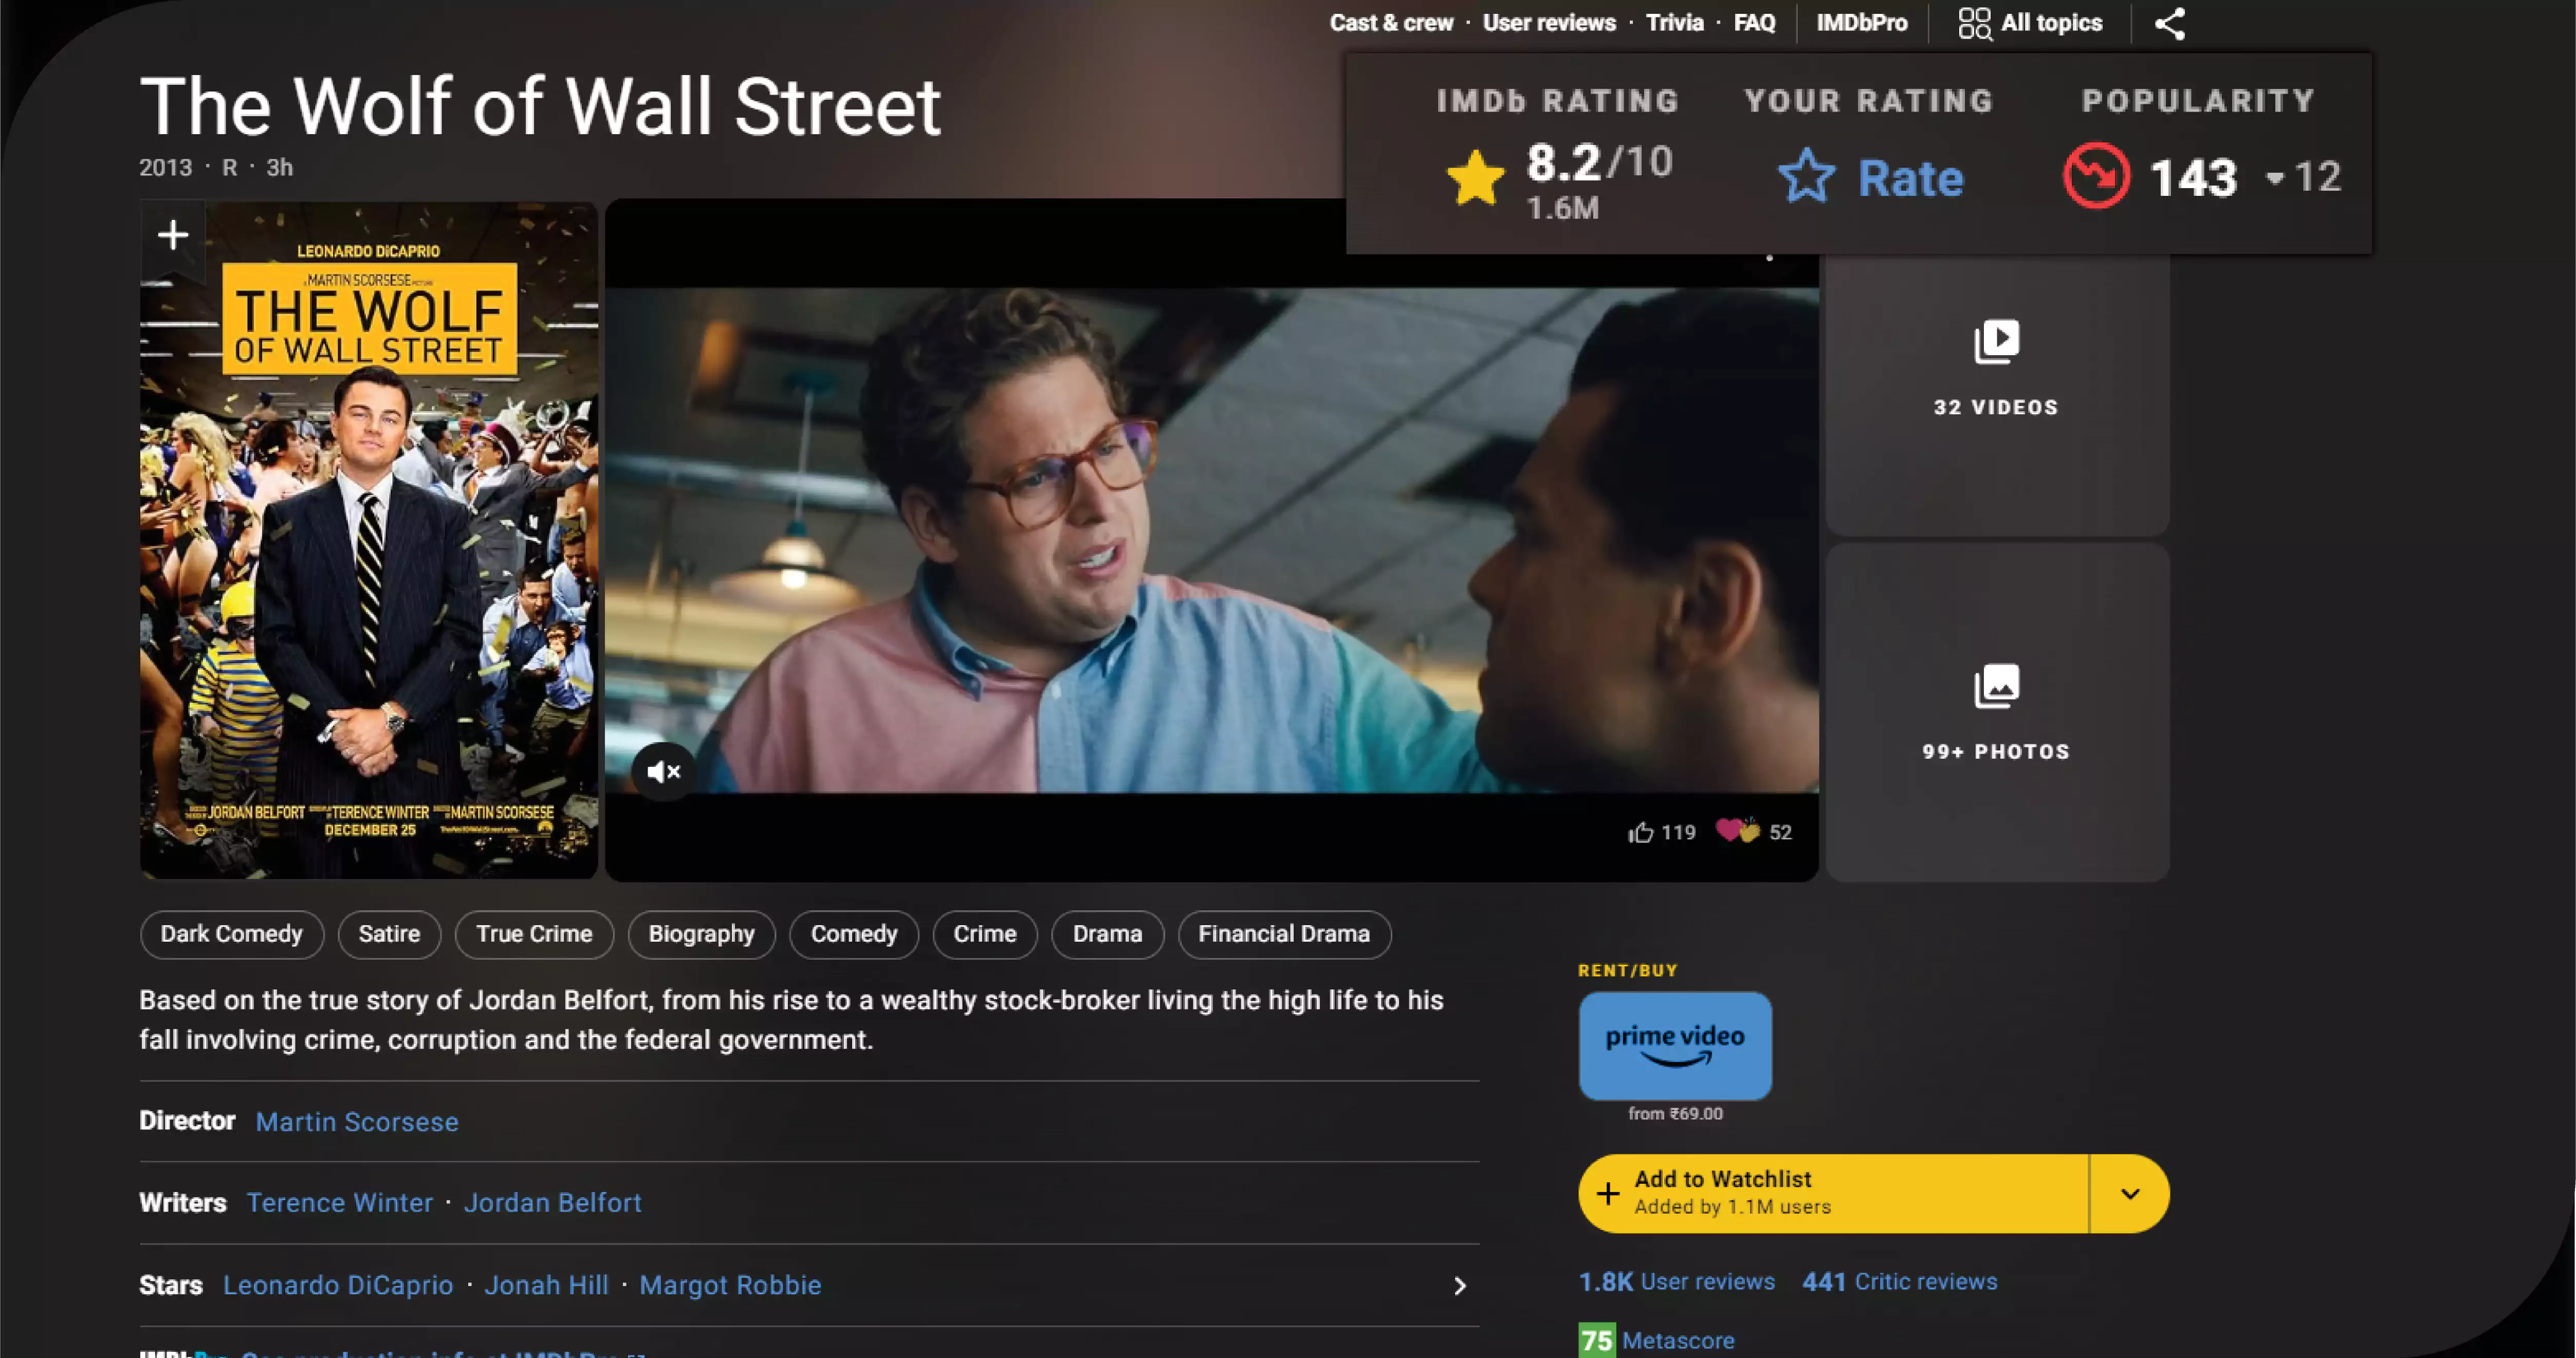Click the 2013 release year

click(x=165, y=167)
